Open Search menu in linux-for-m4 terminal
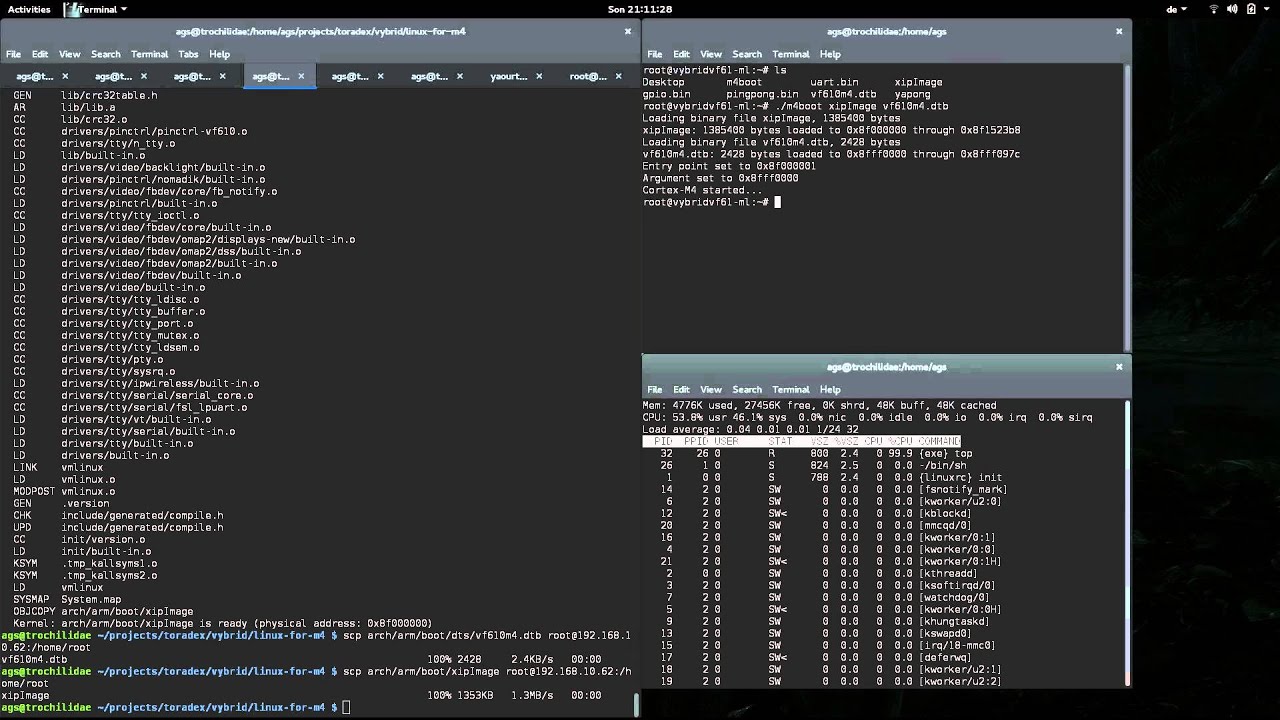Image resolution: width=1280 pixels, height=720 pixels. click(x=105, y=54)
